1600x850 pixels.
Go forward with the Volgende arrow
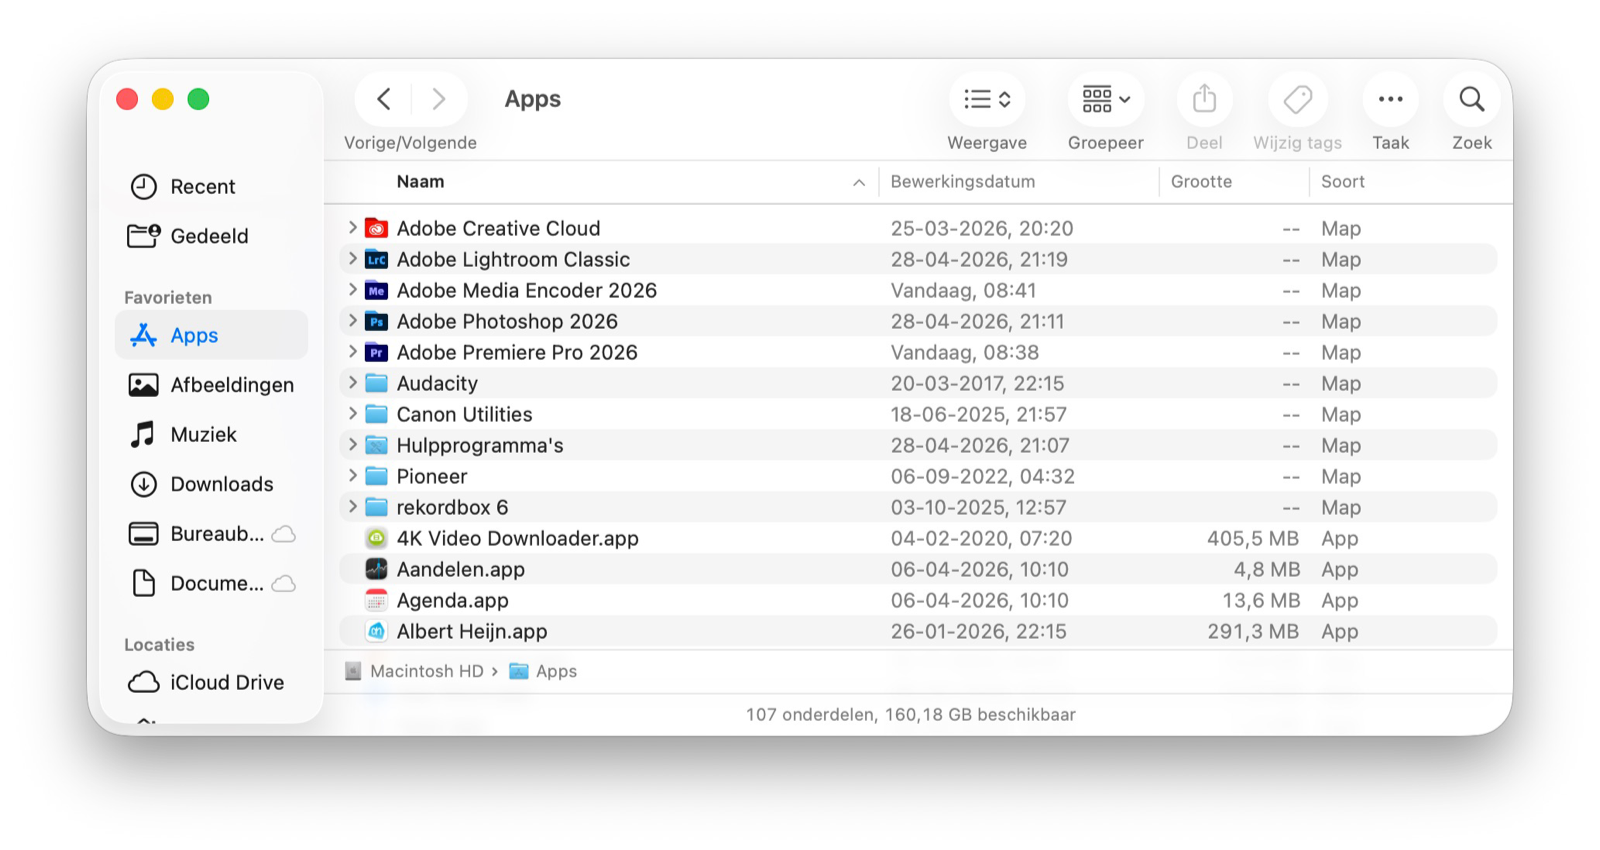pyautogui.click(x=438, y=99)
